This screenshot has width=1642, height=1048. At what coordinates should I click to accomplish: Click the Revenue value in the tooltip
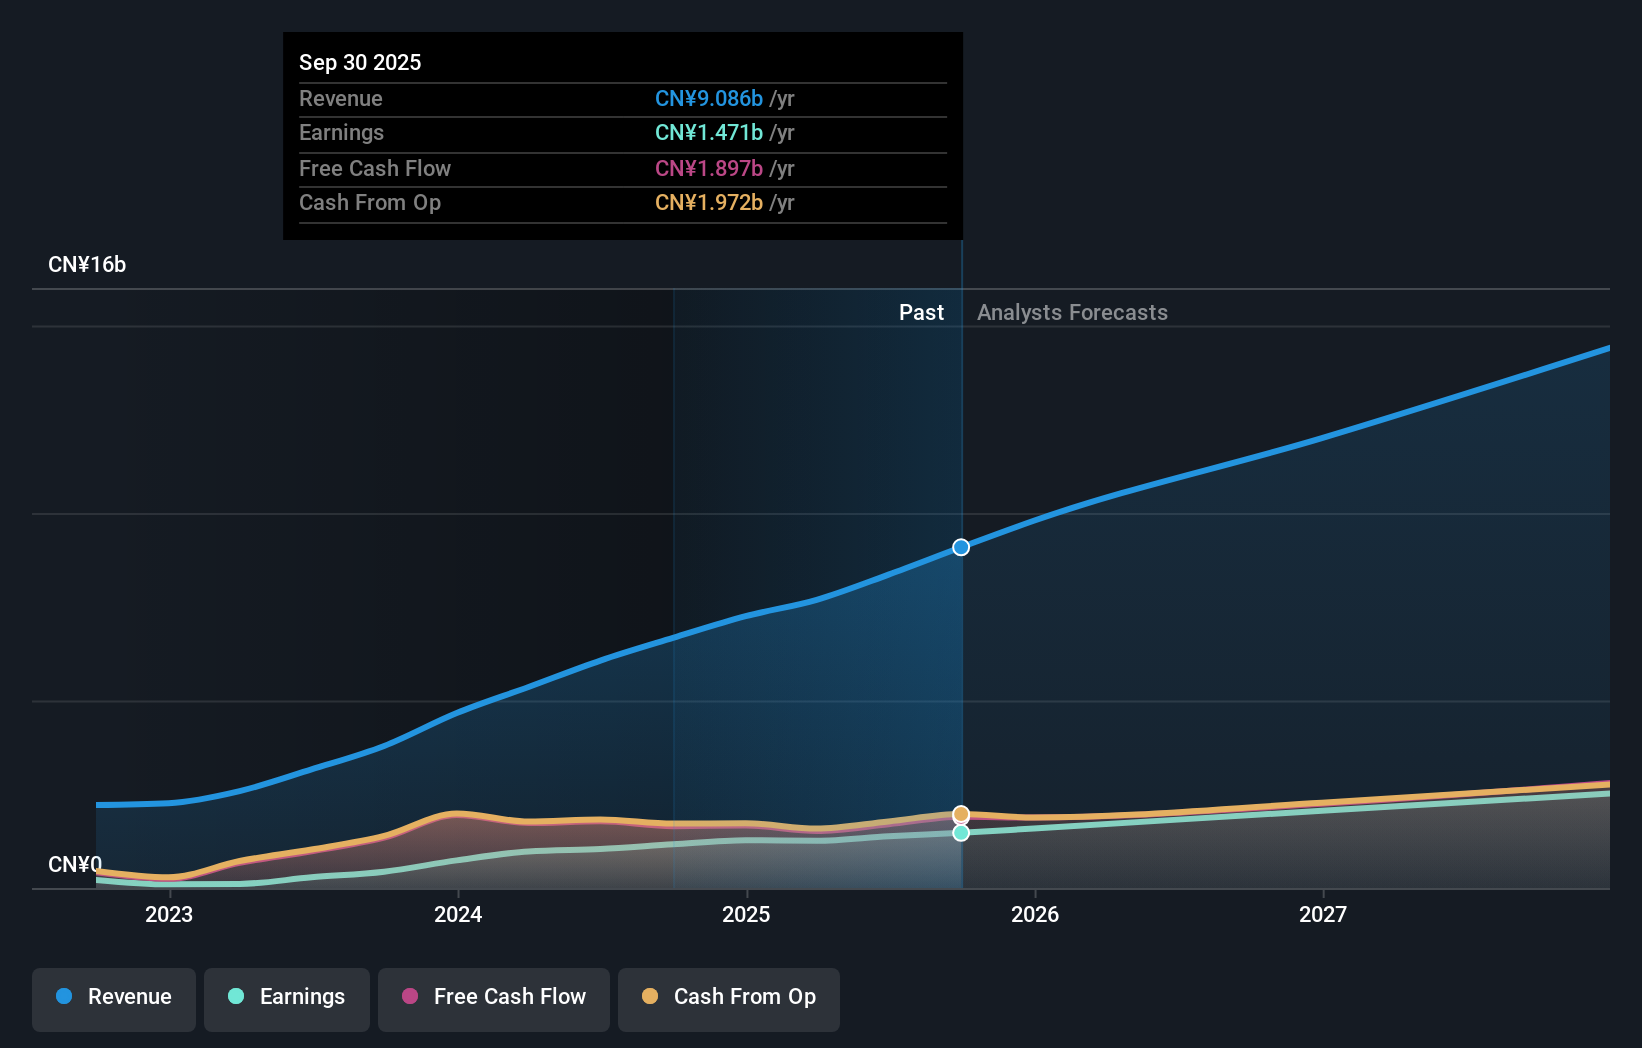[707, 99]
